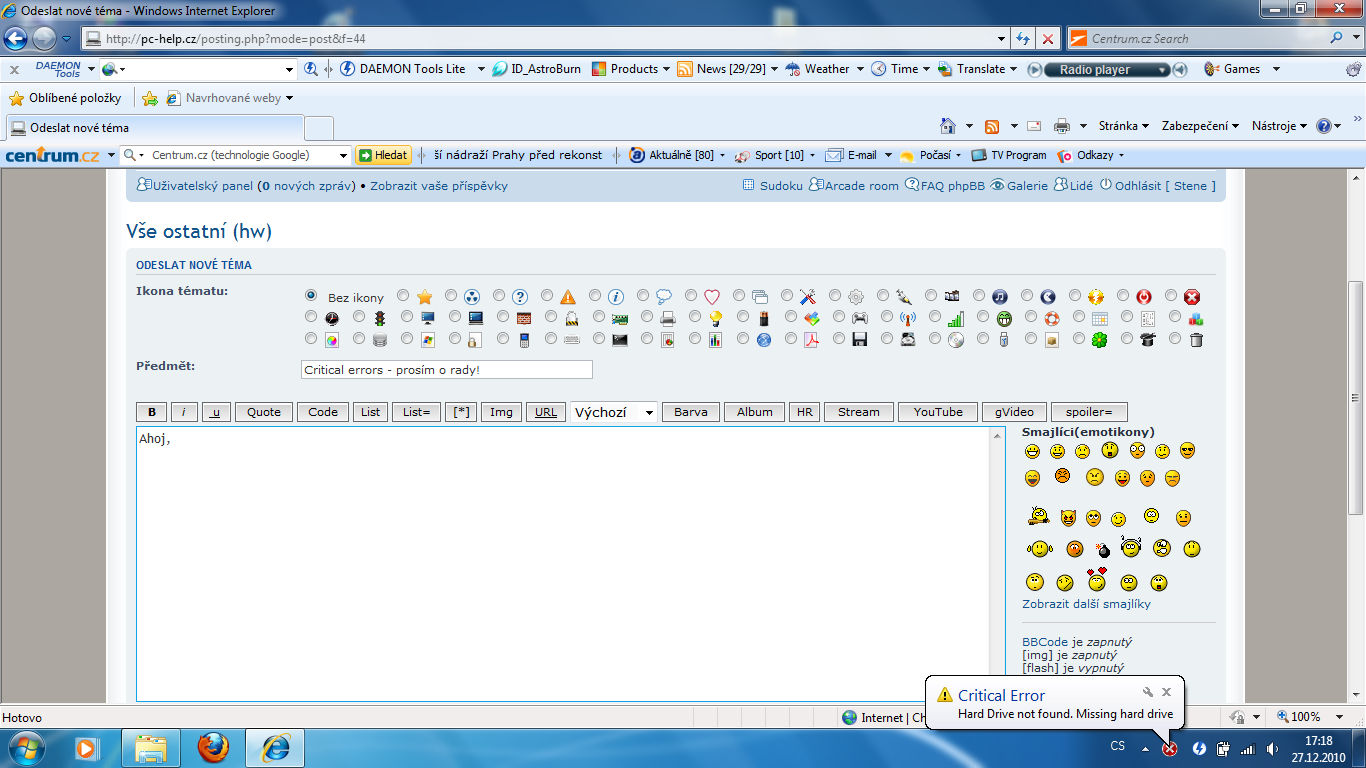The image size is (1366, 768).
Task: Select the traffic light topic icon radio
Action: [x=359, y=318]
